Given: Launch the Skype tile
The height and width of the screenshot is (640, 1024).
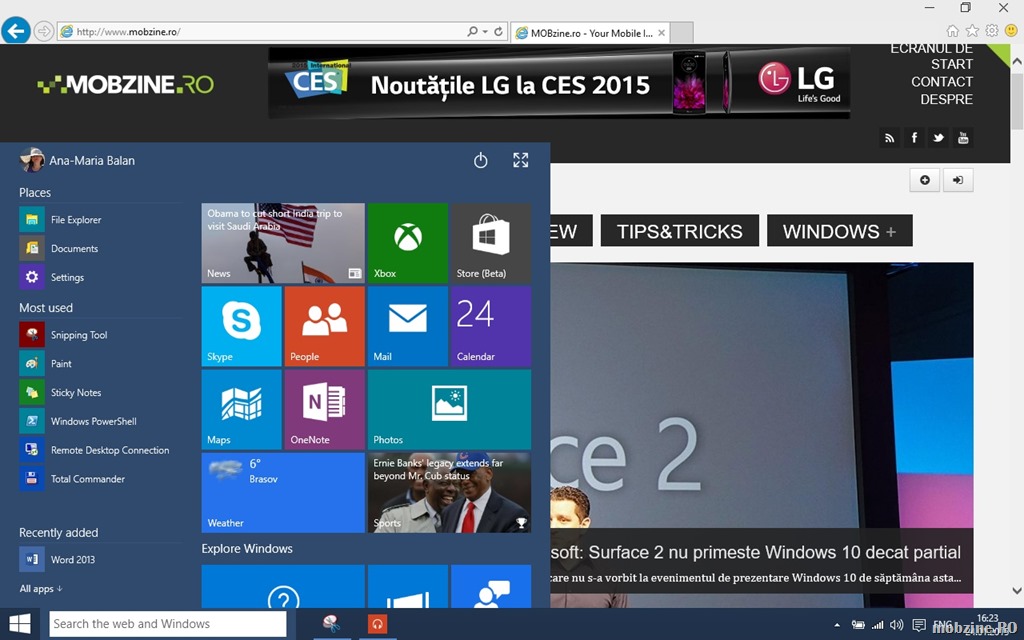Looking at the screenshot, I should (242, 326).
